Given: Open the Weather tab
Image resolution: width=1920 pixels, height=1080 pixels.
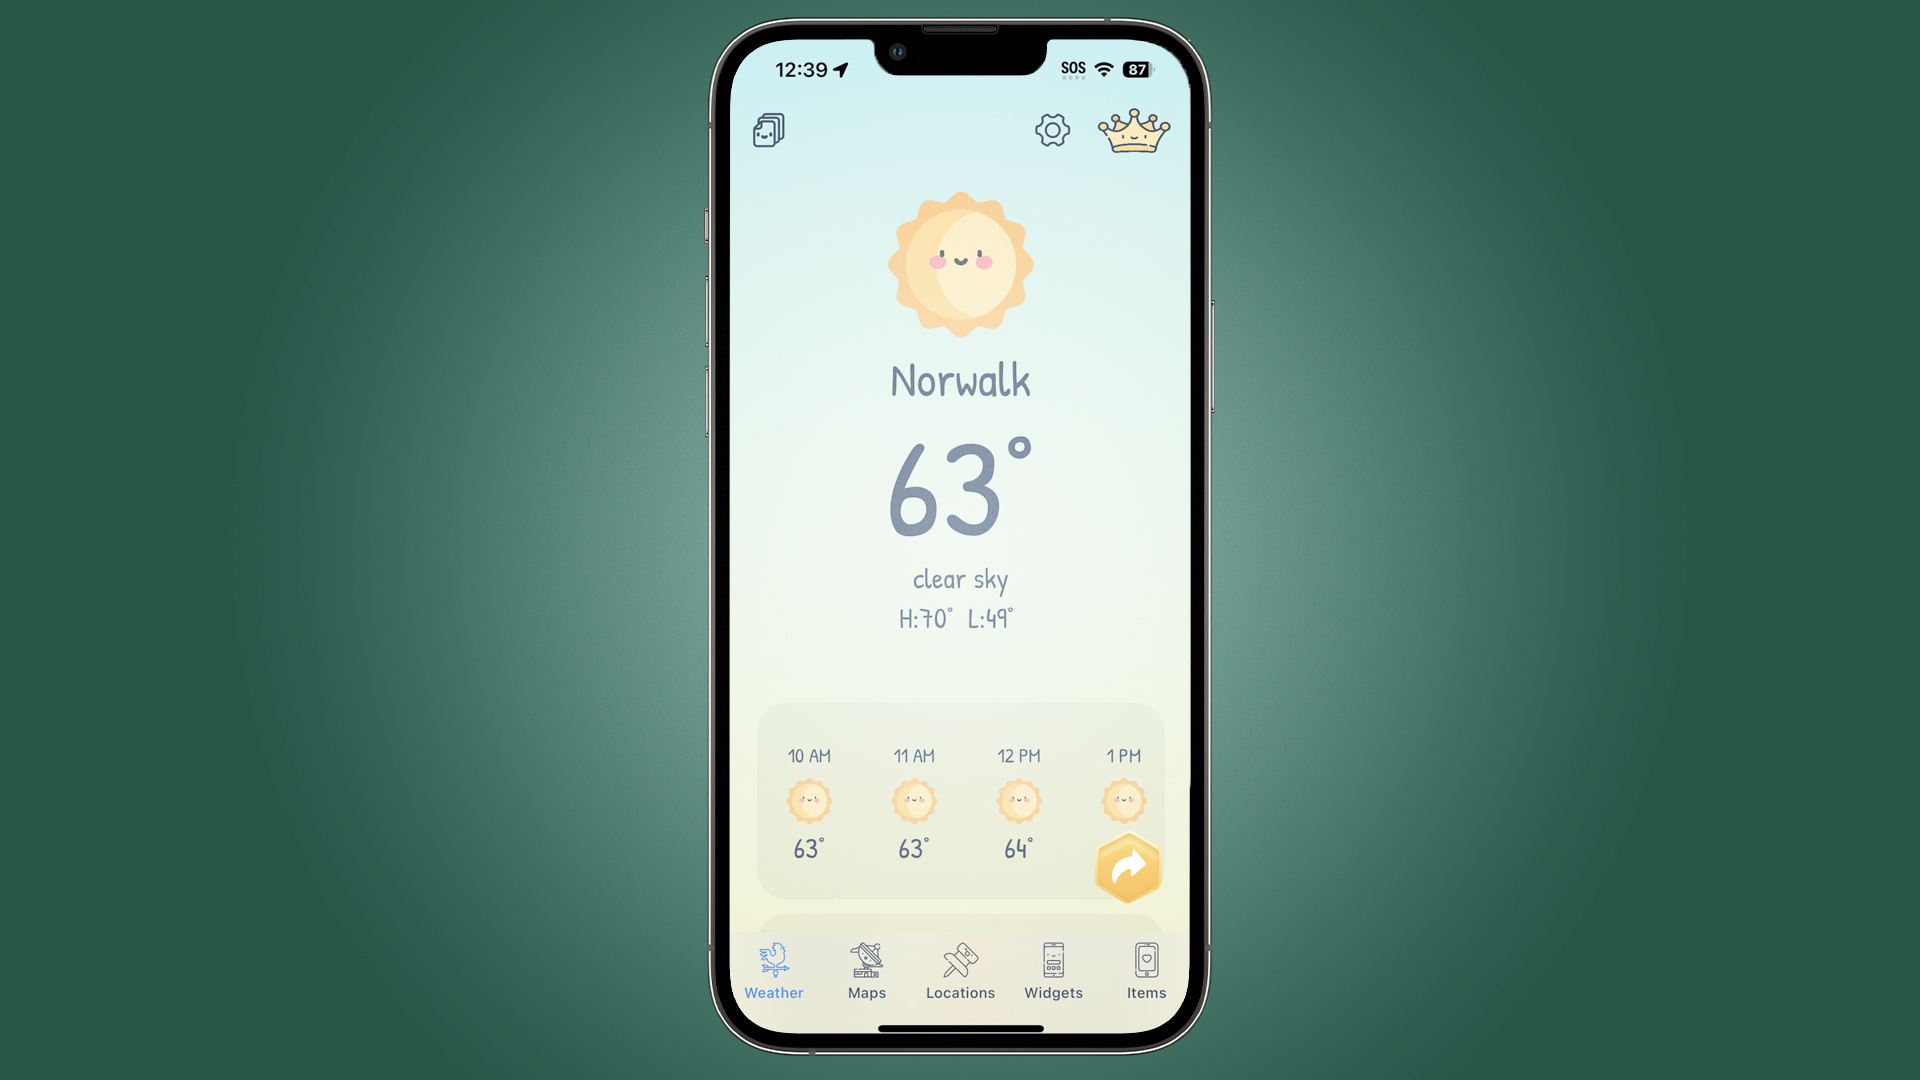Looking at the screenshot, I should pos(773,971).
